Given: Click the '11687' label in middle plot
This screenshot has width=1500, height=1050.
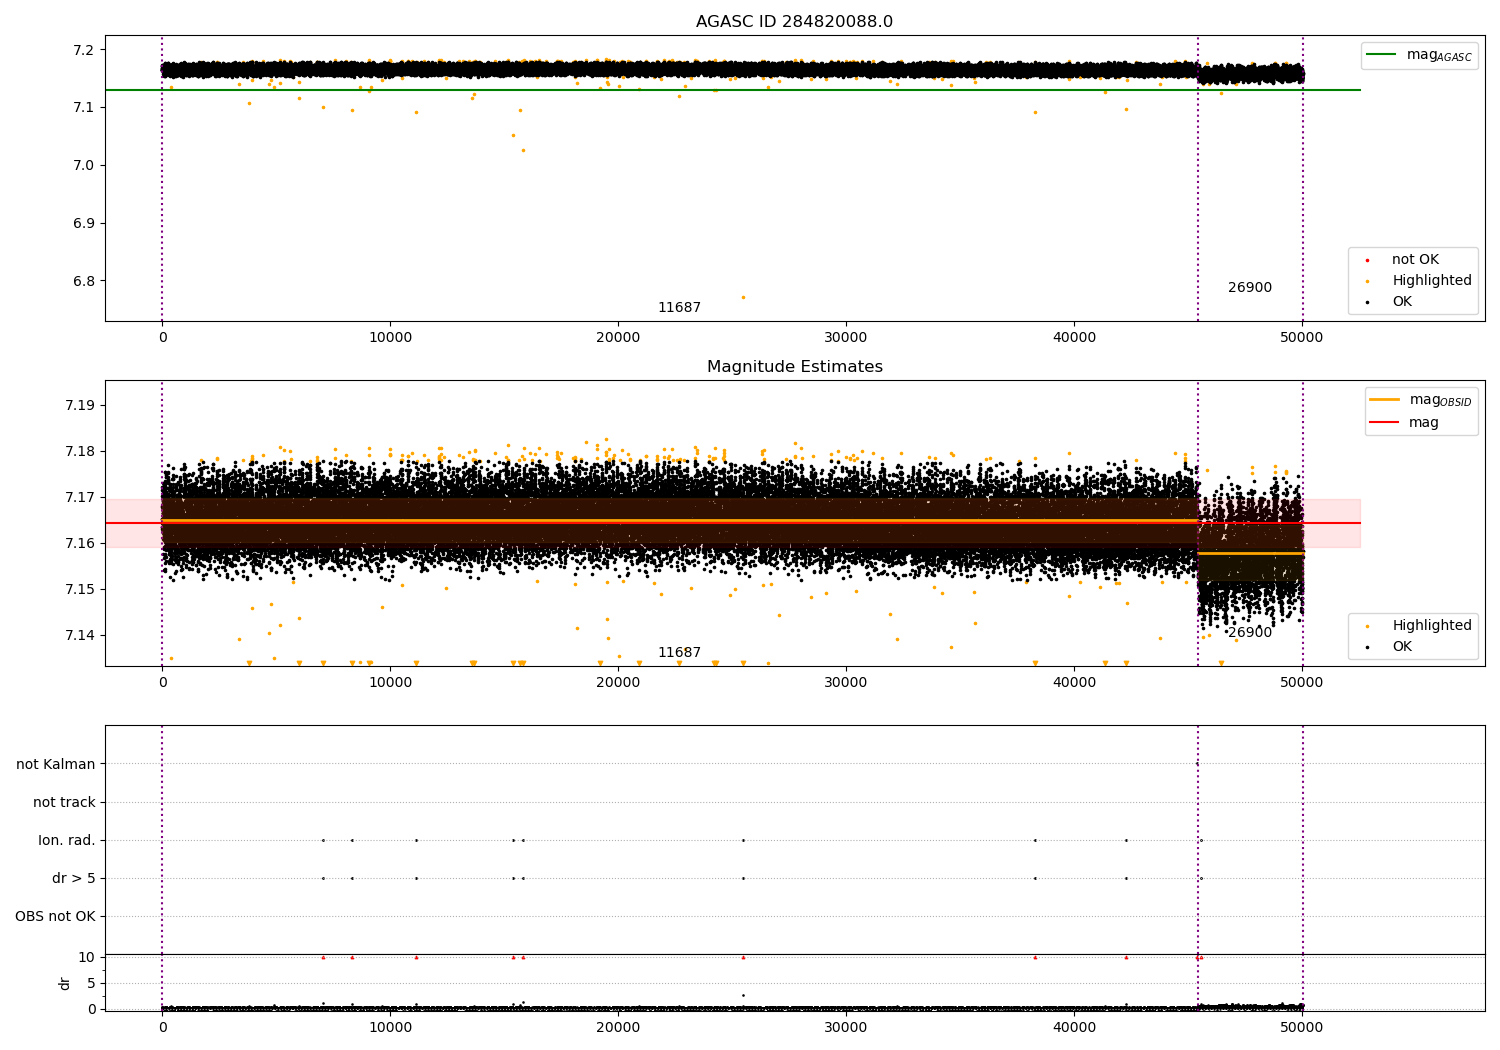Looking at the screenshot, I should (679, 653).
